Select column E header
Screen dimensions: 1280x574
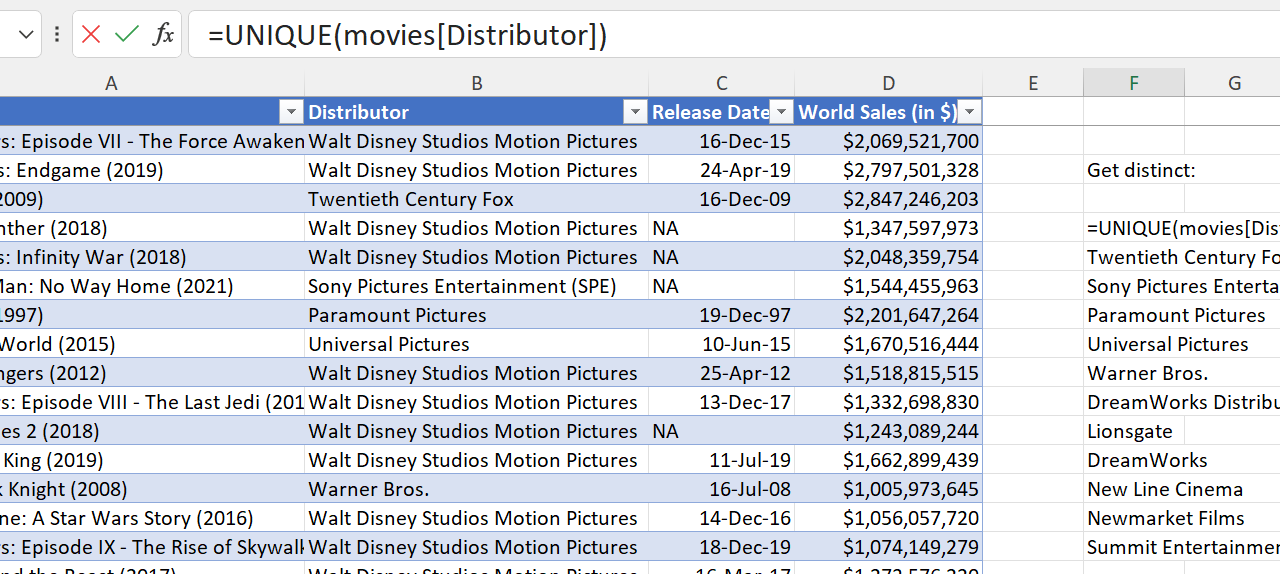pos(1032,84)
